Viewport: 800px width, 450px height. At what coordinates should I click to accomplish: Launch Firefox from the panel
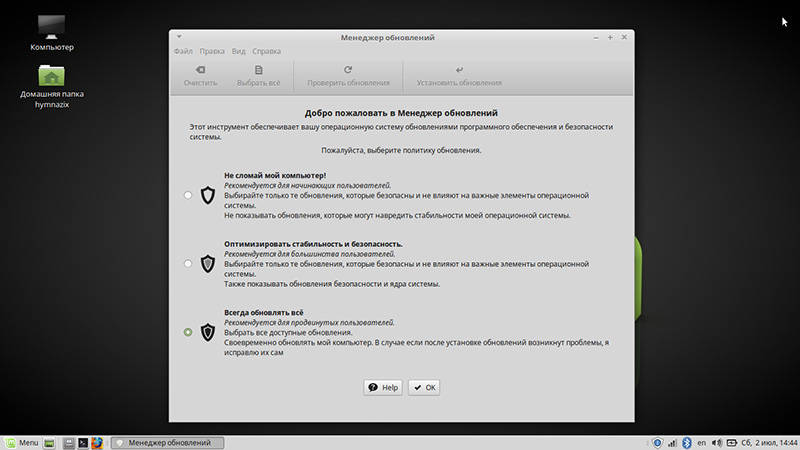(97, 443)
